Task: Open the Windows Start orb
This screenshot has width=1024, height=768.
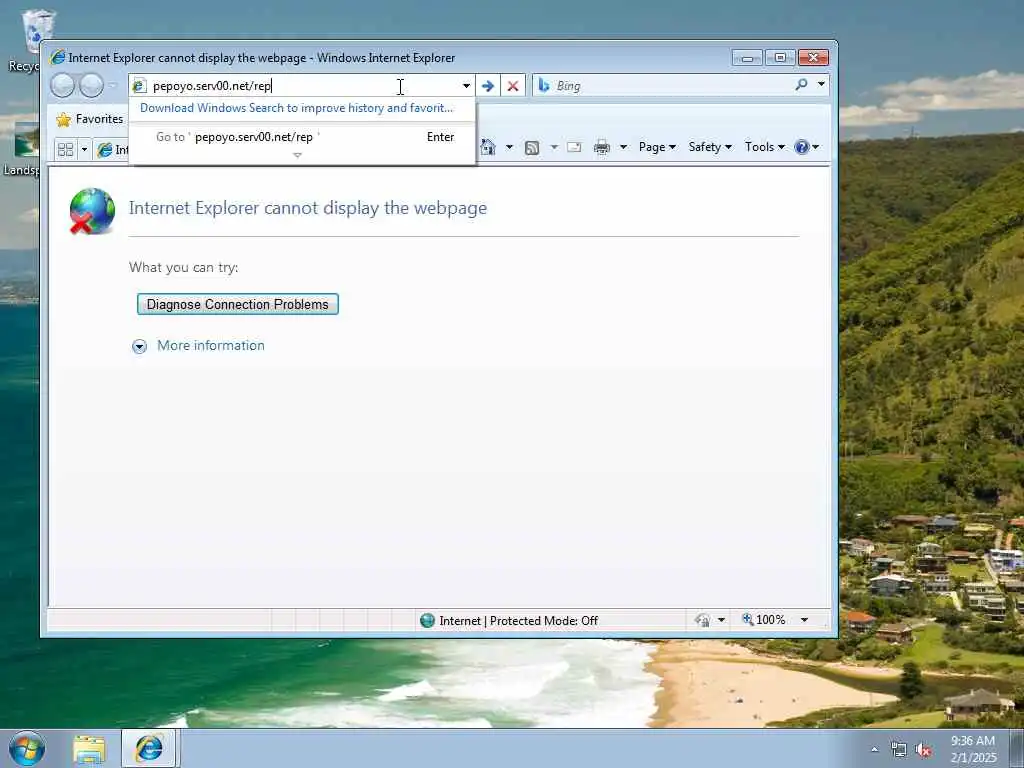Action: [27, 748]
